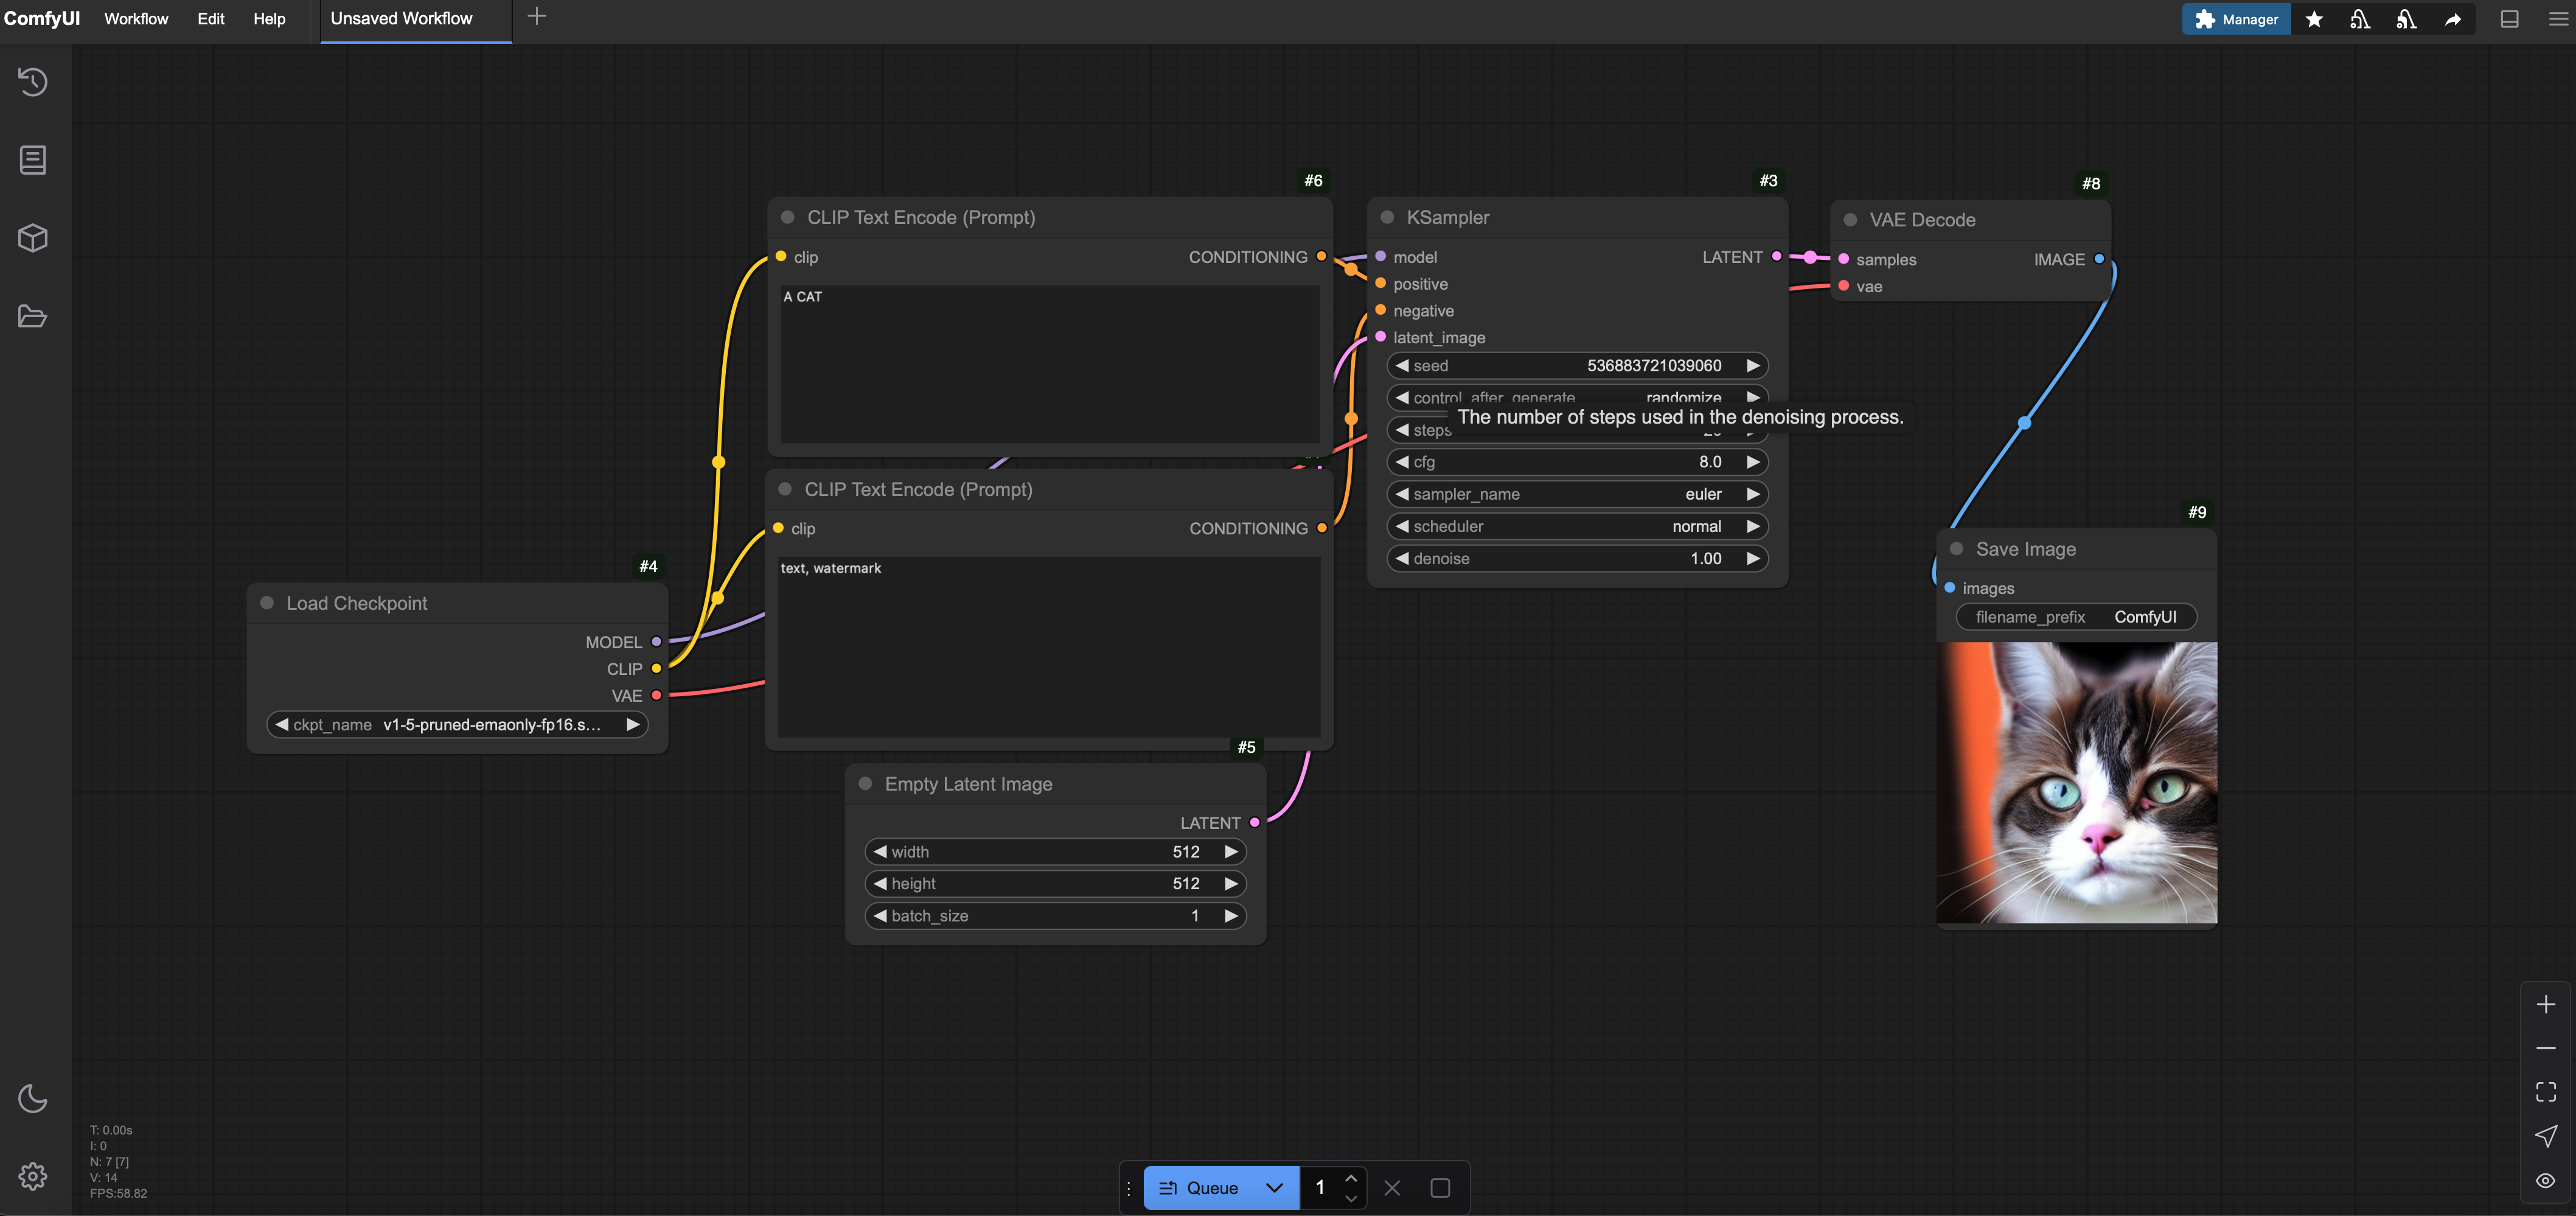Open the model library cube icon

click(33, 238)
